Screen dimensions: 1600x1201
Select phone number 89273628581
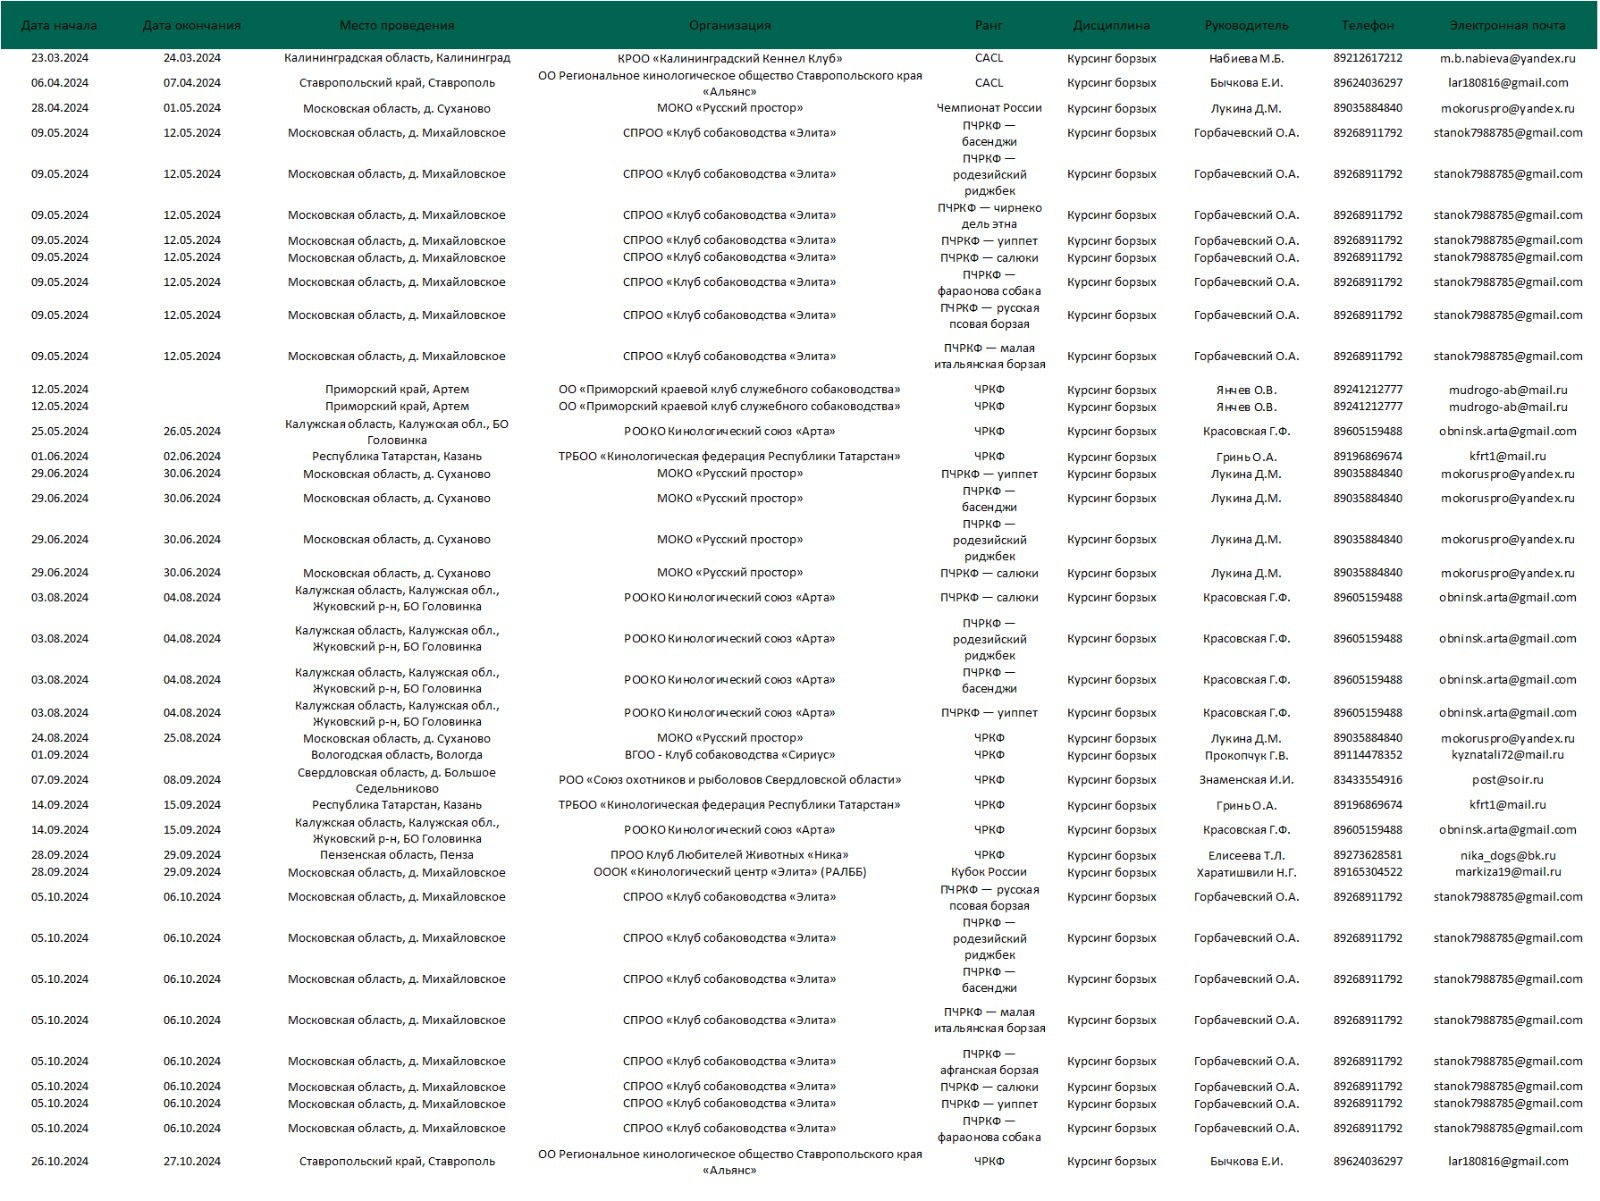click(1368, 855)
